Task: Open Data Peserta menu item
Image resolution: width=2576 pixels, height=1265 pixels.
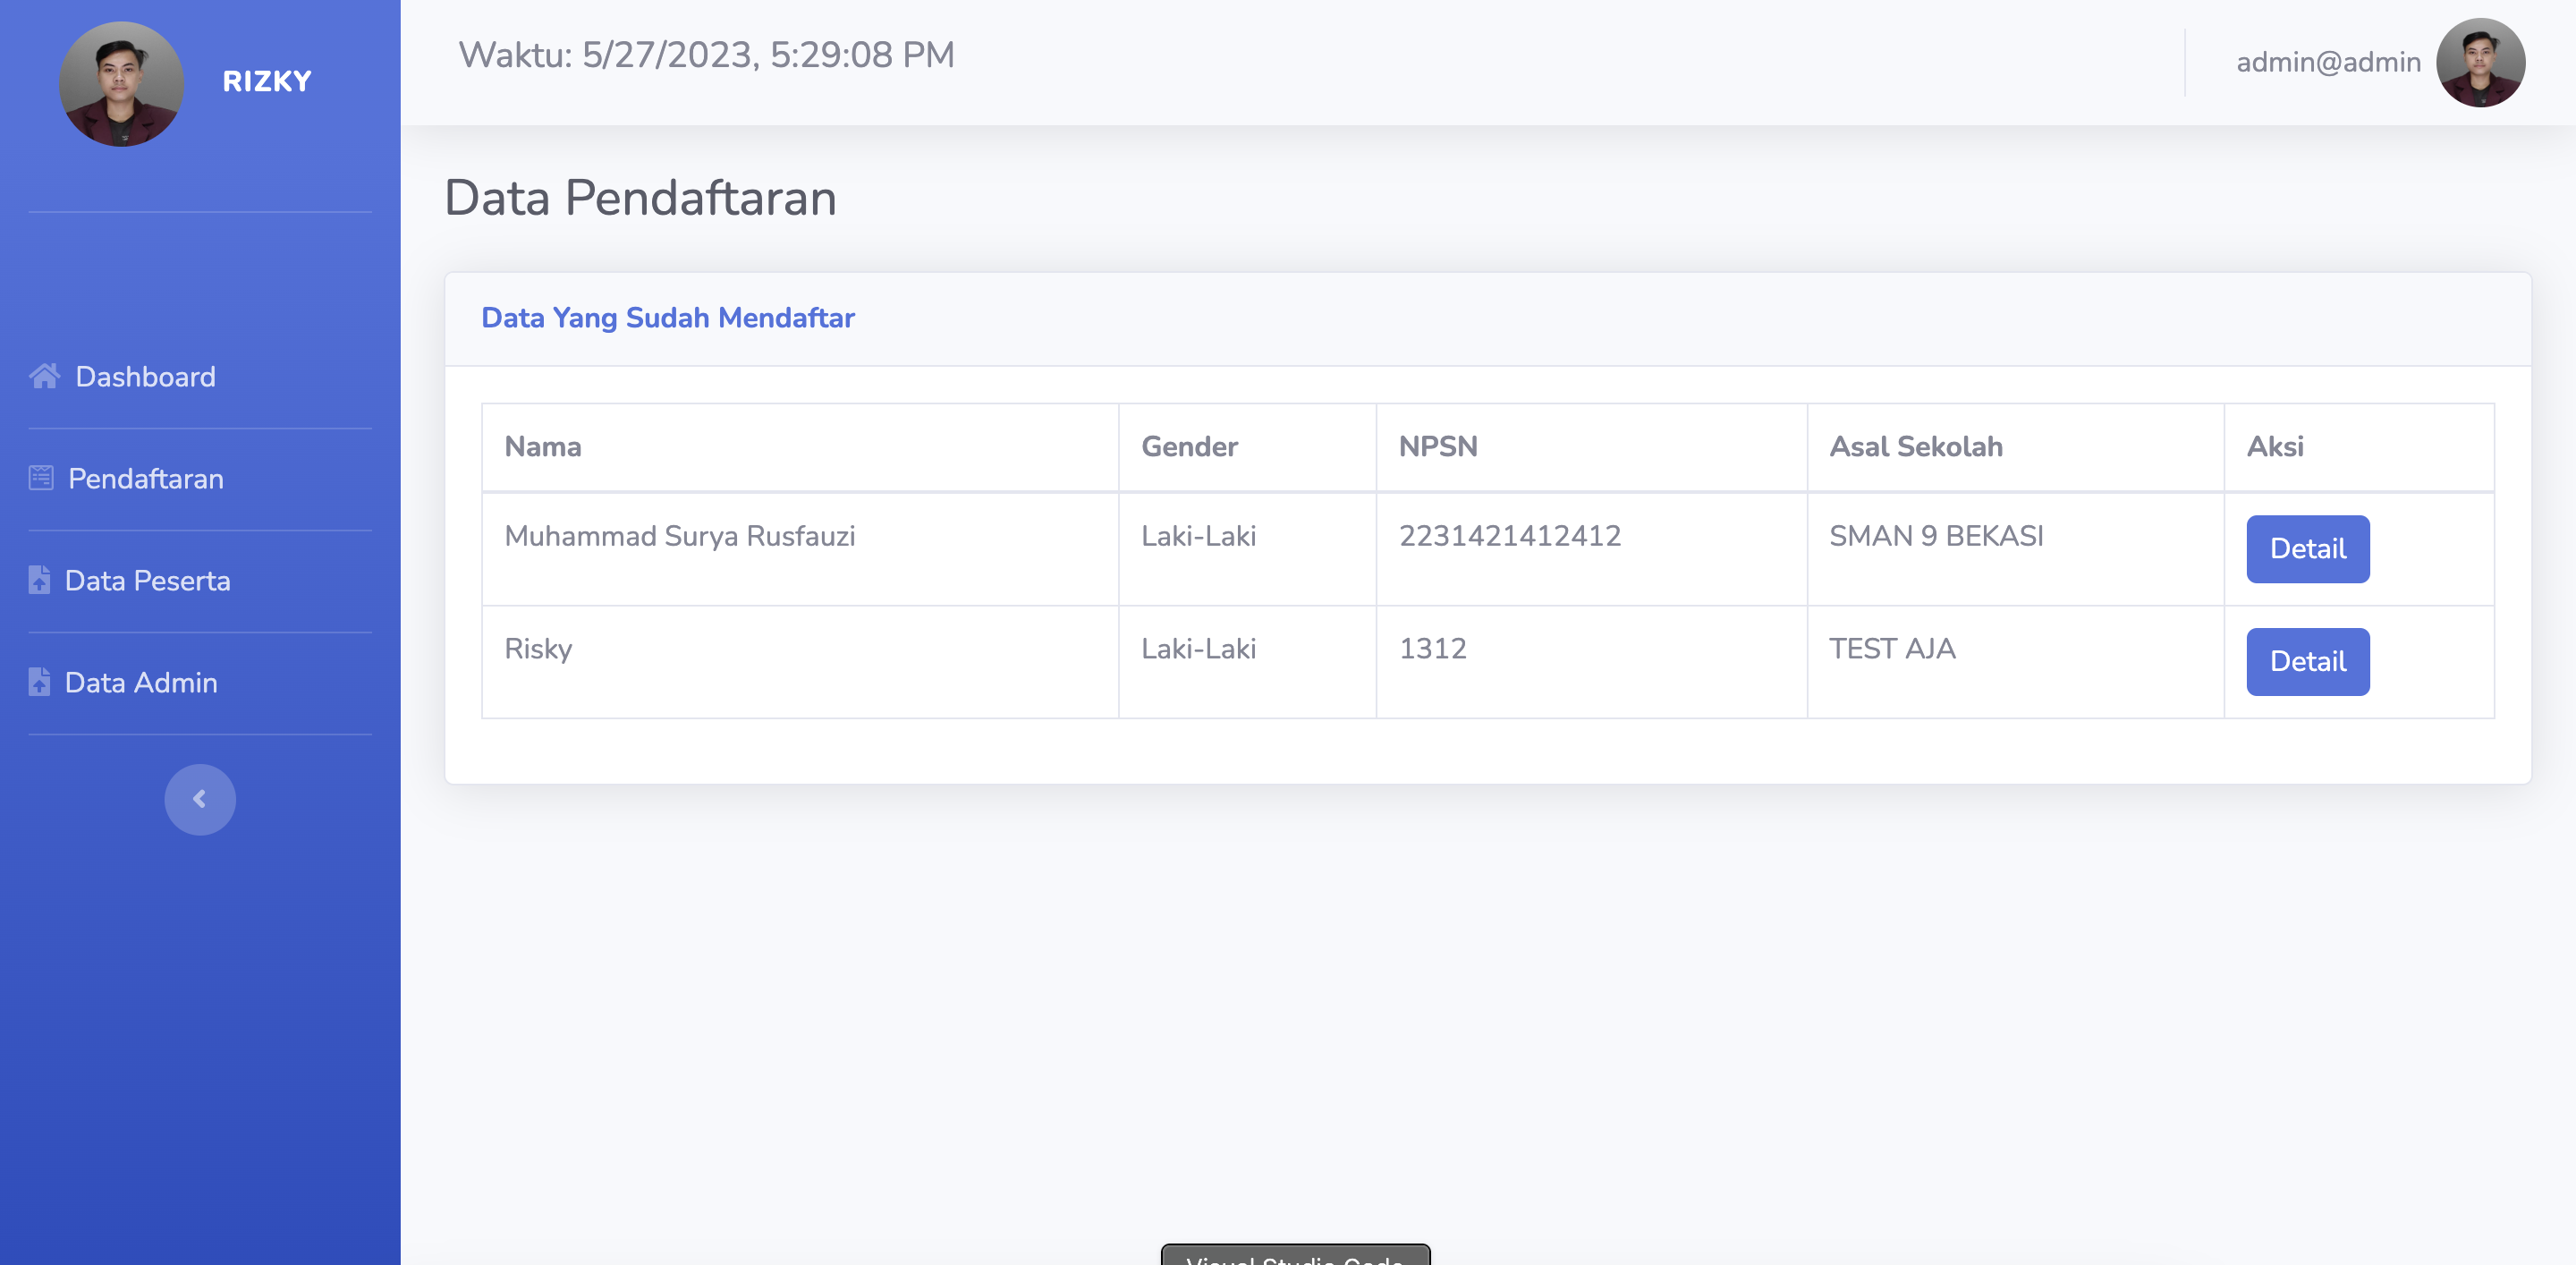Action: coord(147,581)
